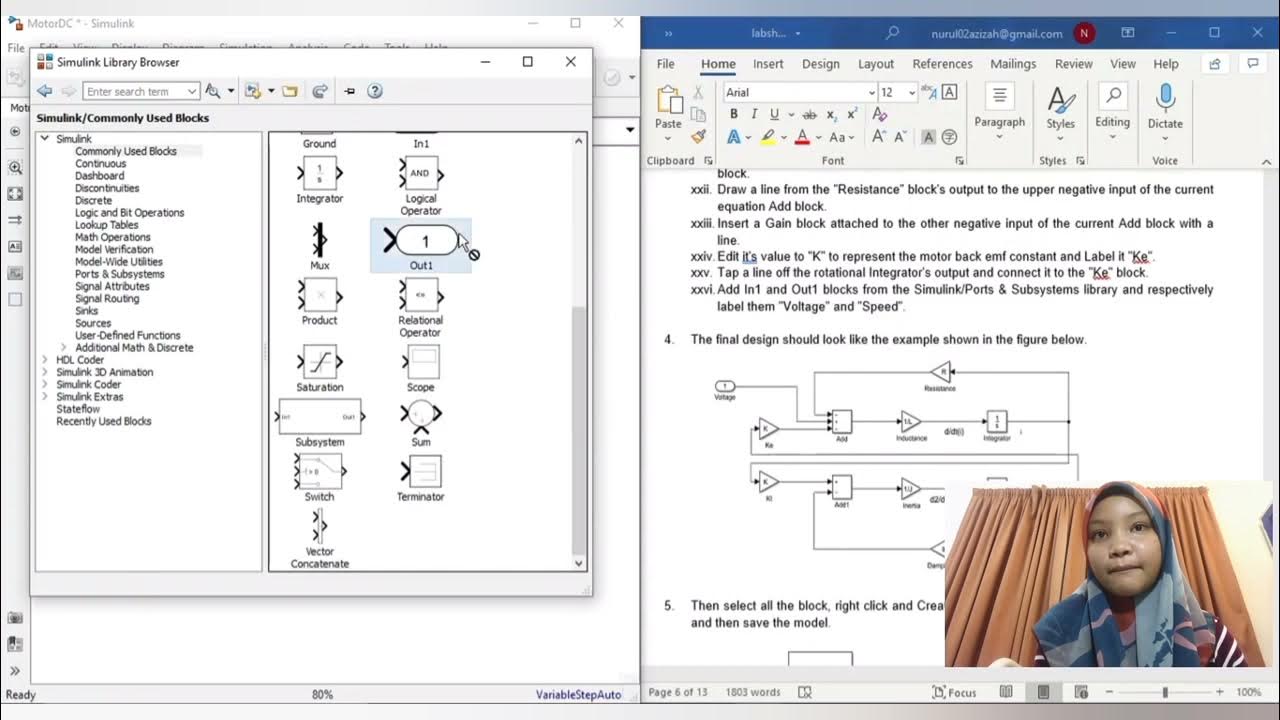Expand the Simulink Extras node
This screenshot has height=720, width=1280.
[44, 396]
